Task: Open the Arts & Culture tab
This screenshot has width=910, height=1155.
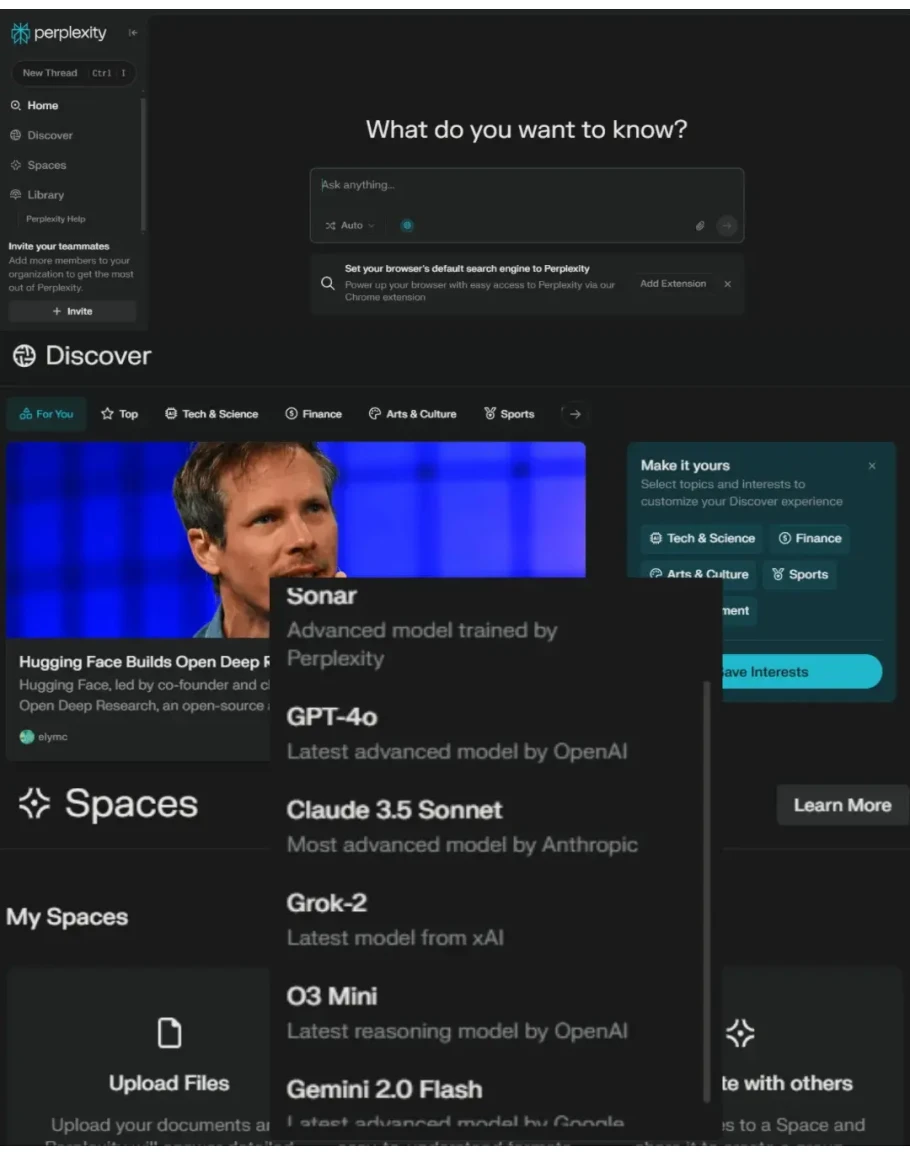Action: (x=412, y=414)
